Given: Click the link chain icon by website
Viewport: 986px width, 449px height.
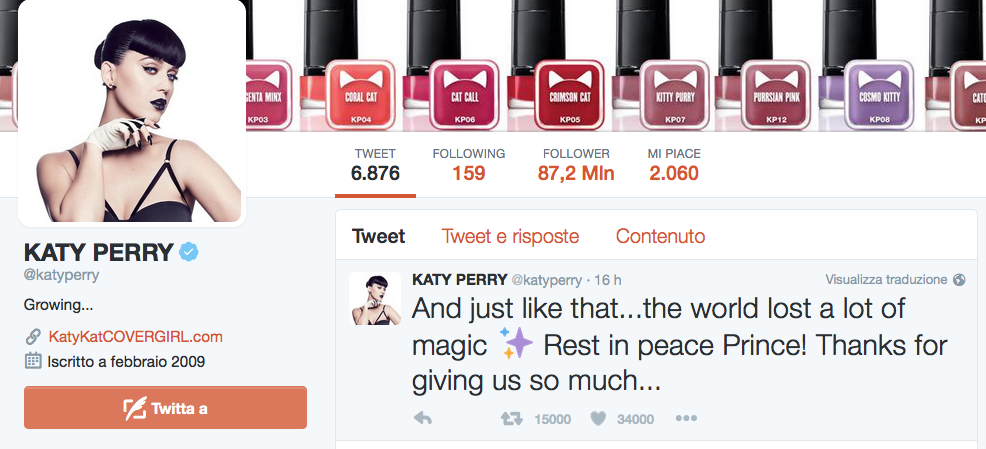Looking at the screenshot, I should tap(33, 337).
